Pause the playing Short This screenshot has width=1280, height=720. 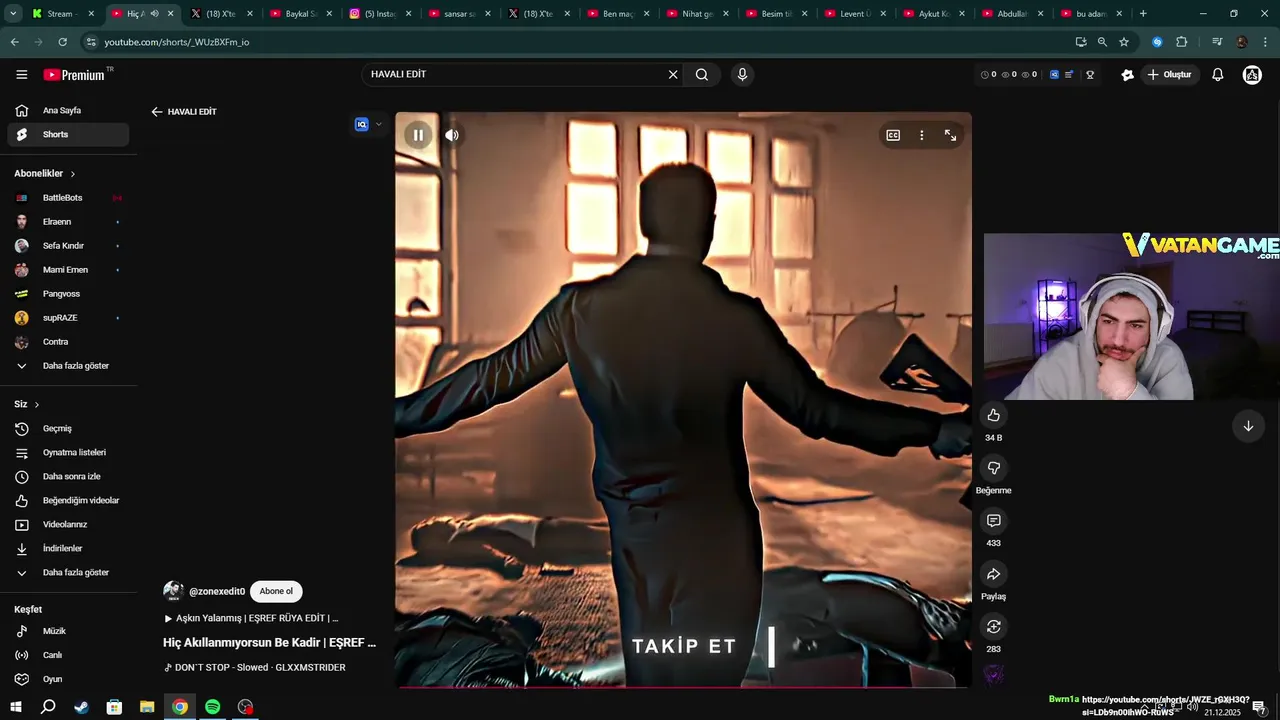(x=418, y=135)
